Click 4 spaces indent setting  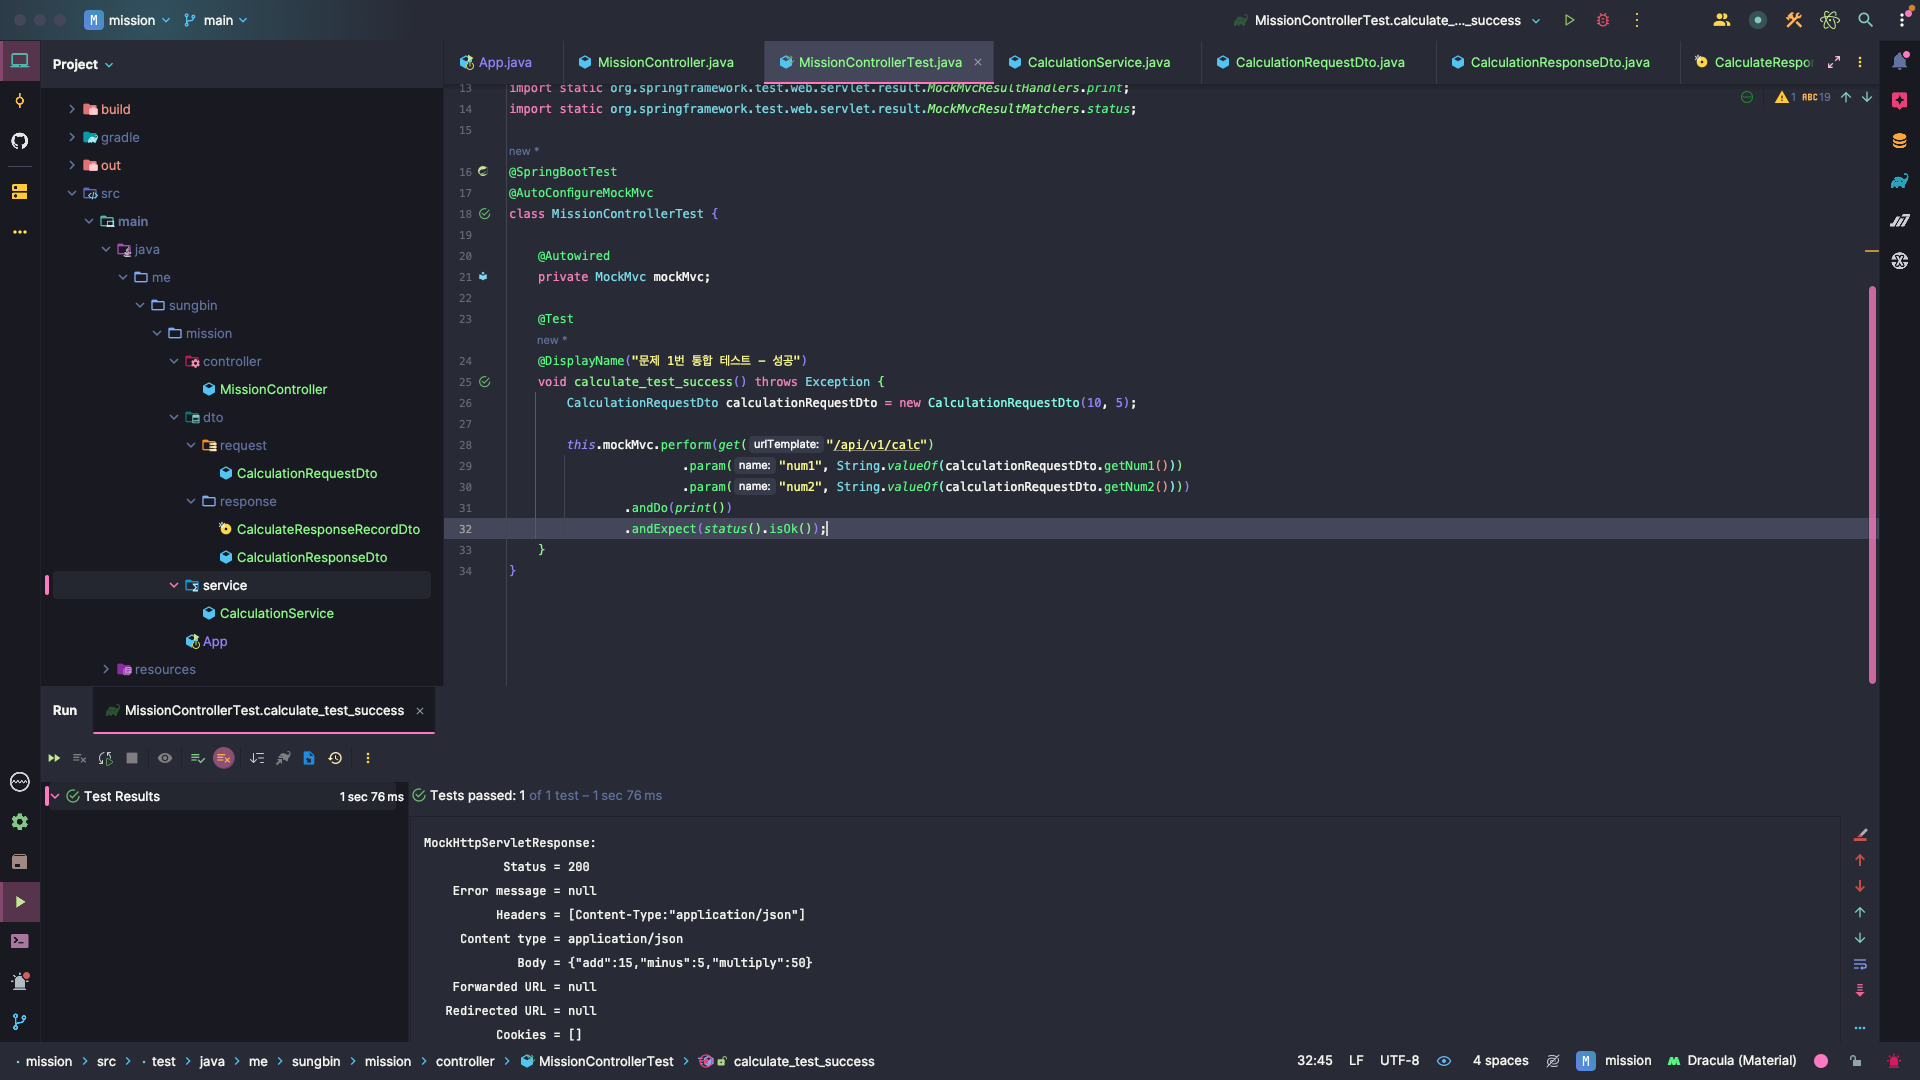coord(1500,1061)
